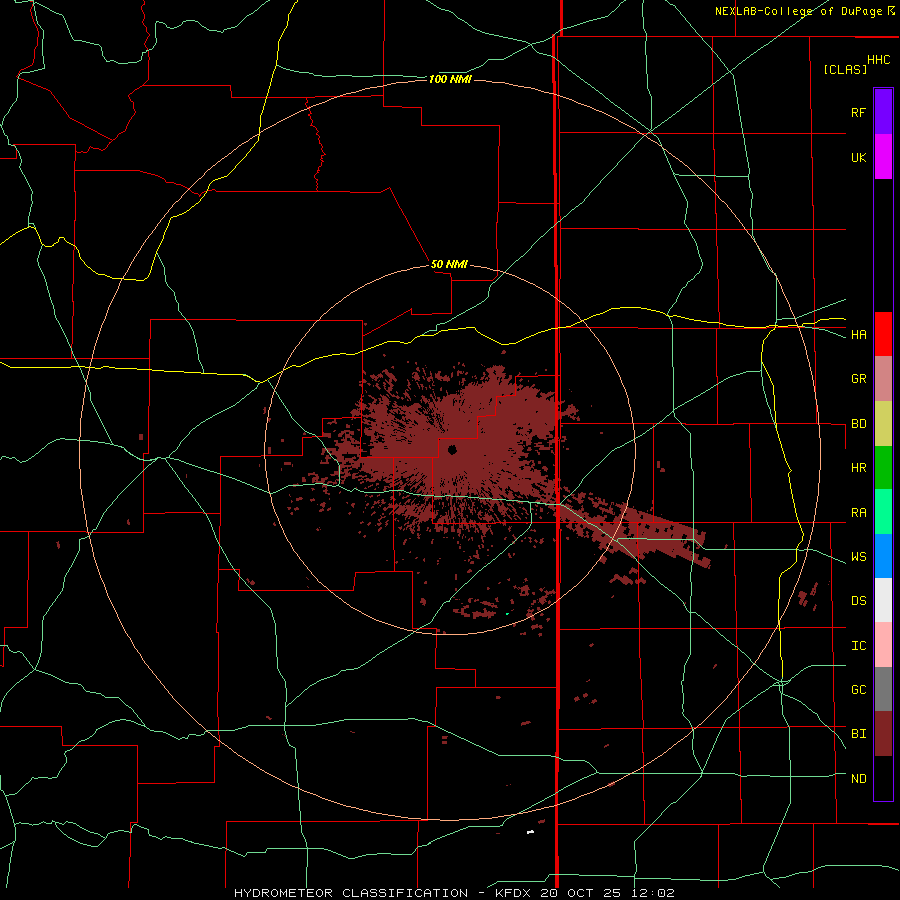
Task: Click the UK magenta legend swatch
Action: coord(883,157)
